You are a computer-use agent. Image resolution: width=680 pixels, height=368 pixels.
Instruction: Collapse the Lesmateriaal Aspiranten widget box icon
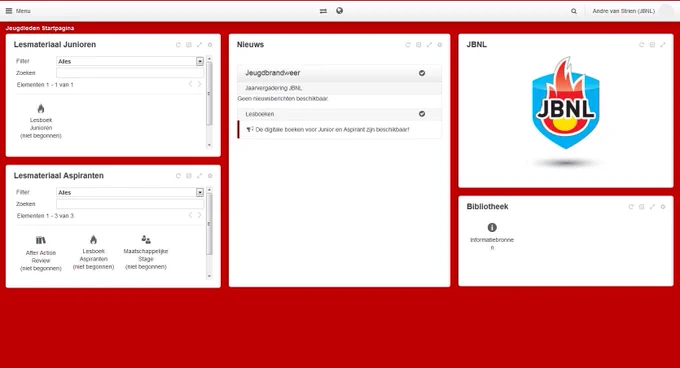(189, 176)
